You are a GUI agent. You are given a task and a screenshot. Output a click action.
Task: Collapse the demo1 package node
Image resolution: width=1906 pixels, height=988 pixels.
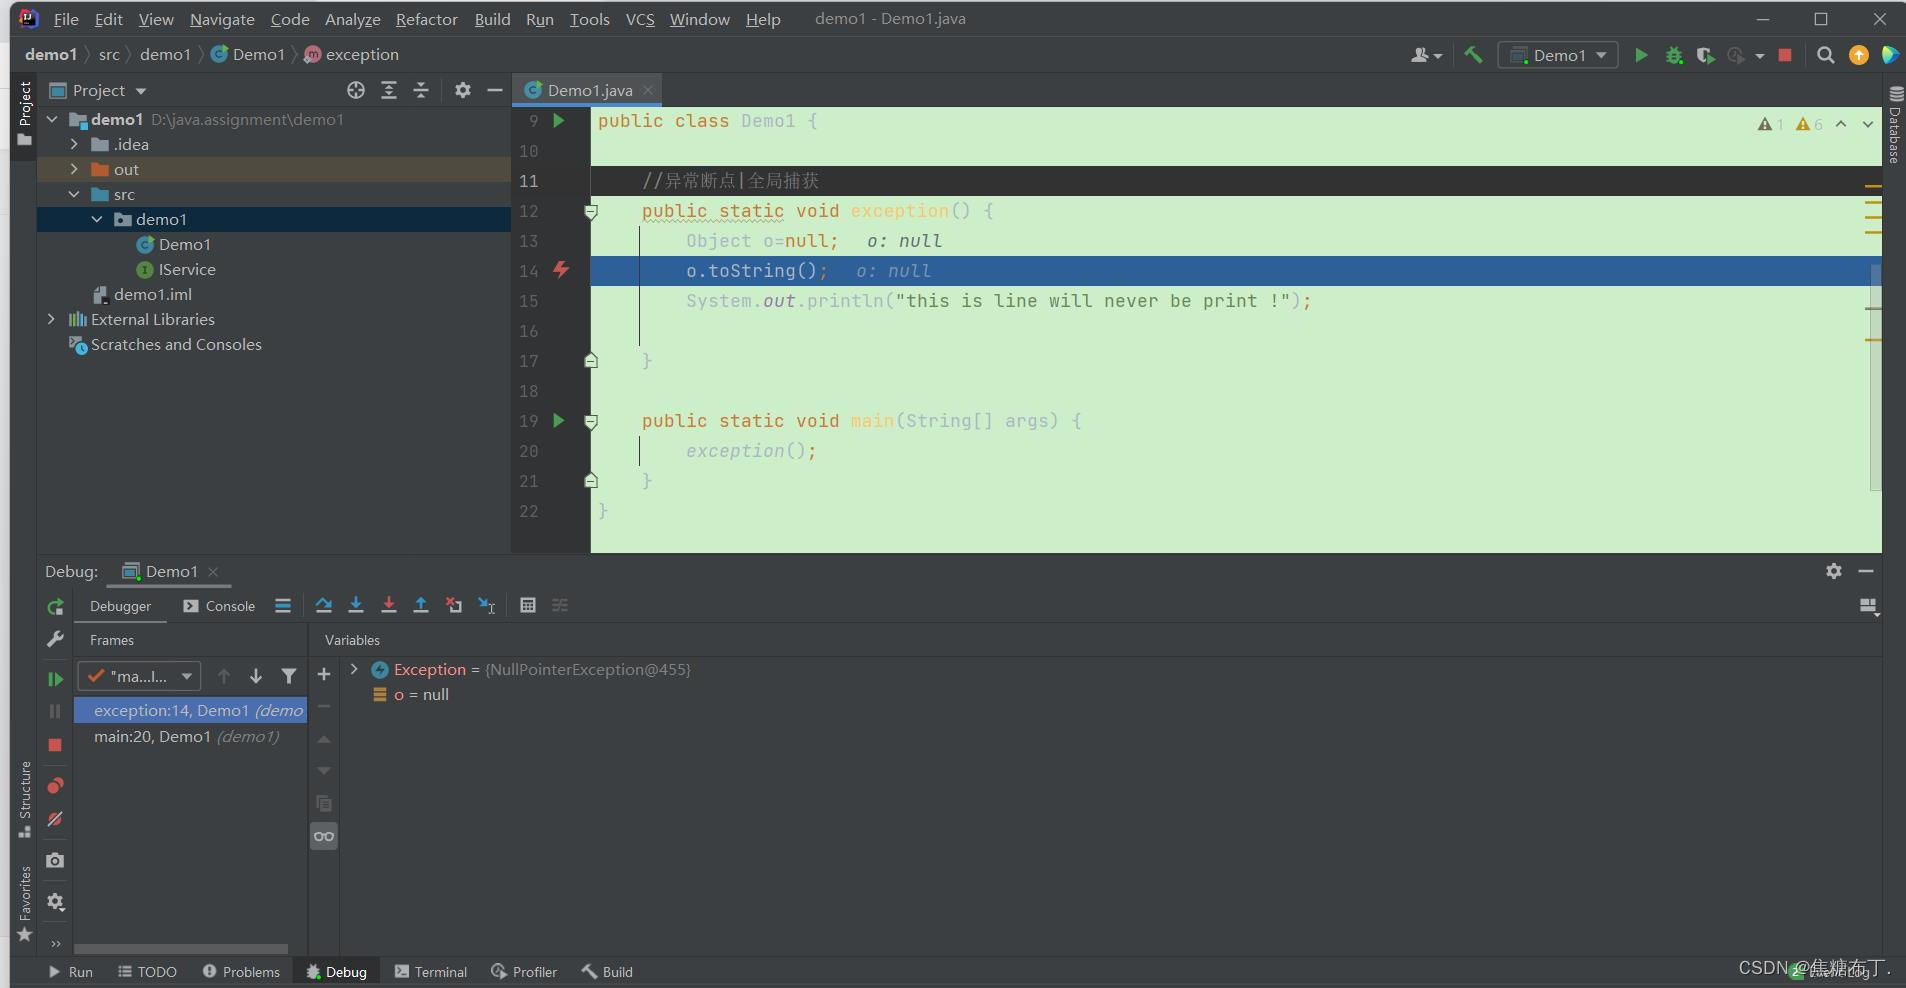pos(97,219)
